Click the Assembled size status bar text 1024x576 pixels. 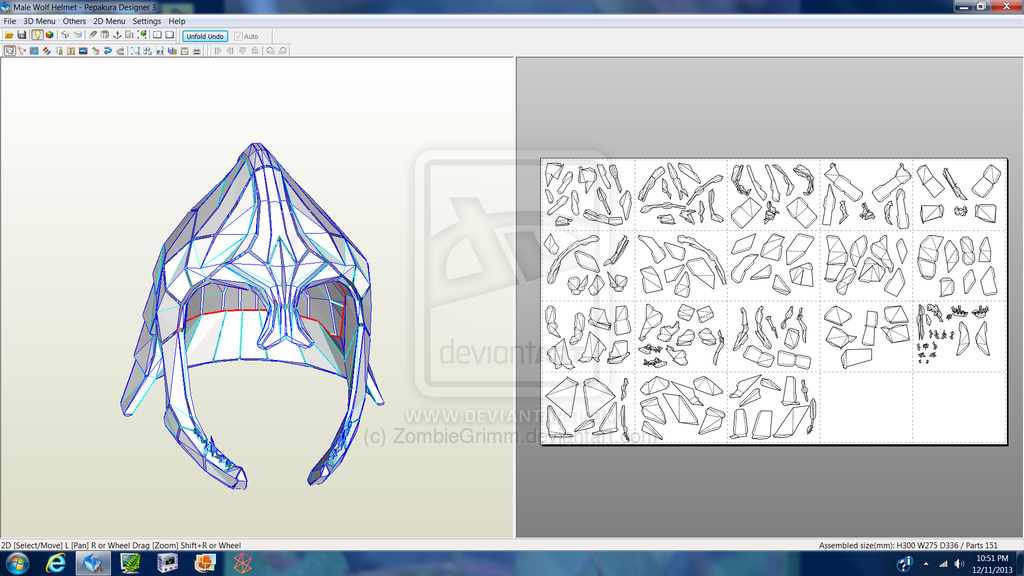click(908, 545)
